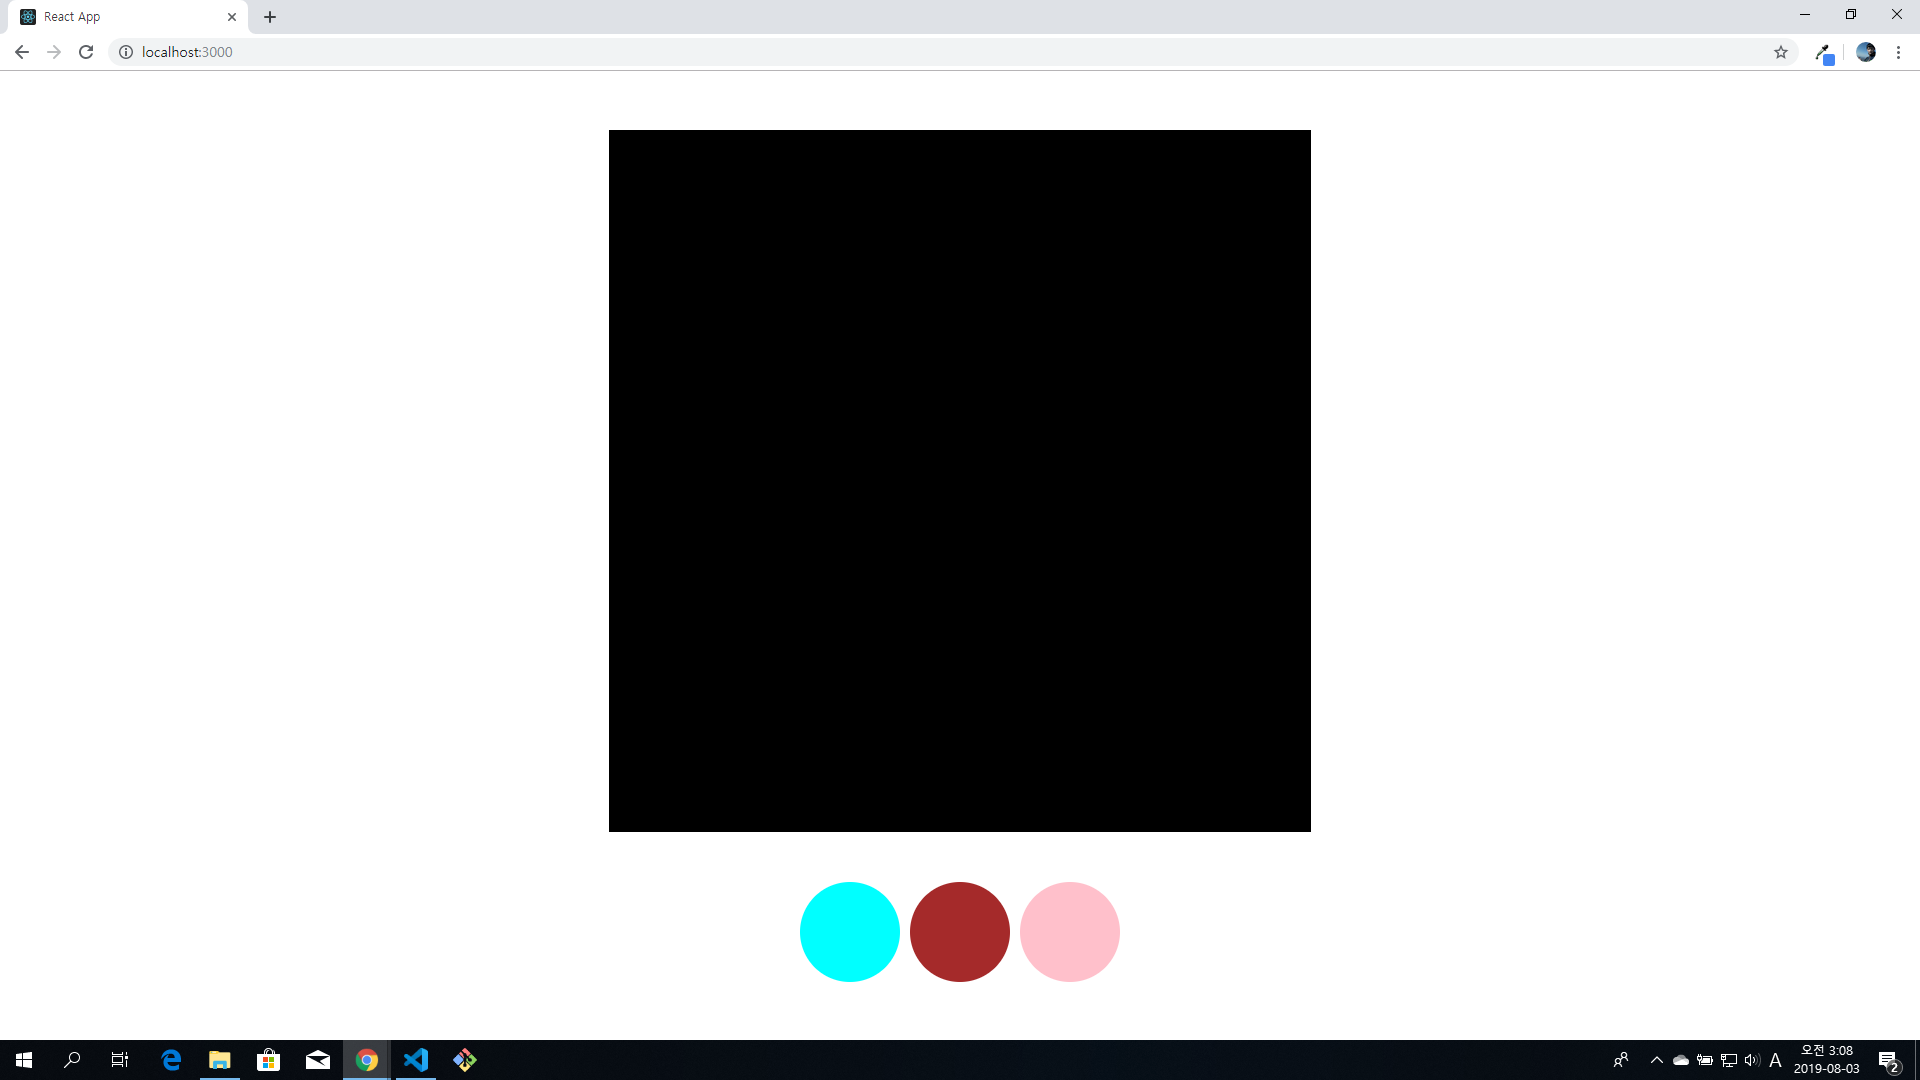Open the notification action center
Viewport: 1920px width, 1080px height.
1888,1060
